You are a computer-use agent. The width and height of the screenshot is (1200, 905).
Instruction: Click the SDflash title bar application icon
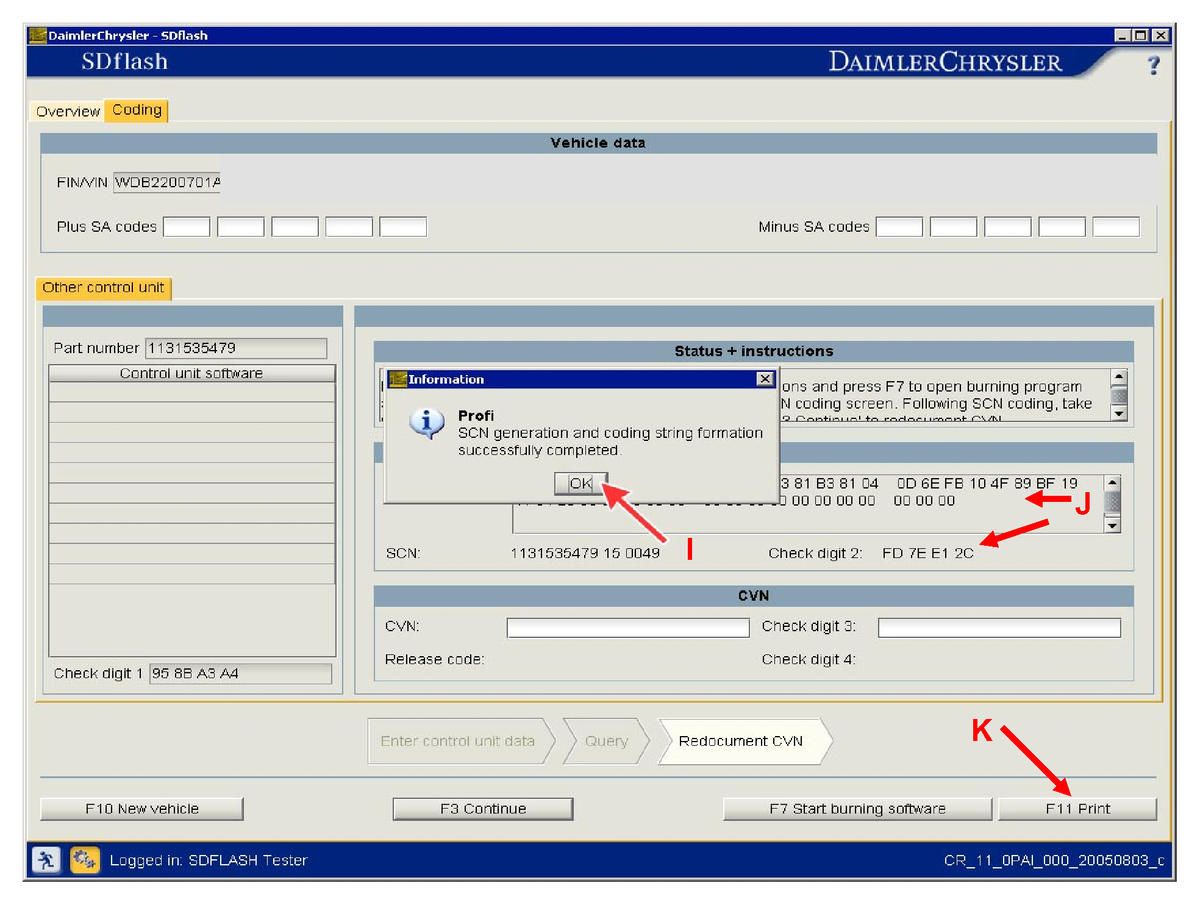tap(38, 35)
